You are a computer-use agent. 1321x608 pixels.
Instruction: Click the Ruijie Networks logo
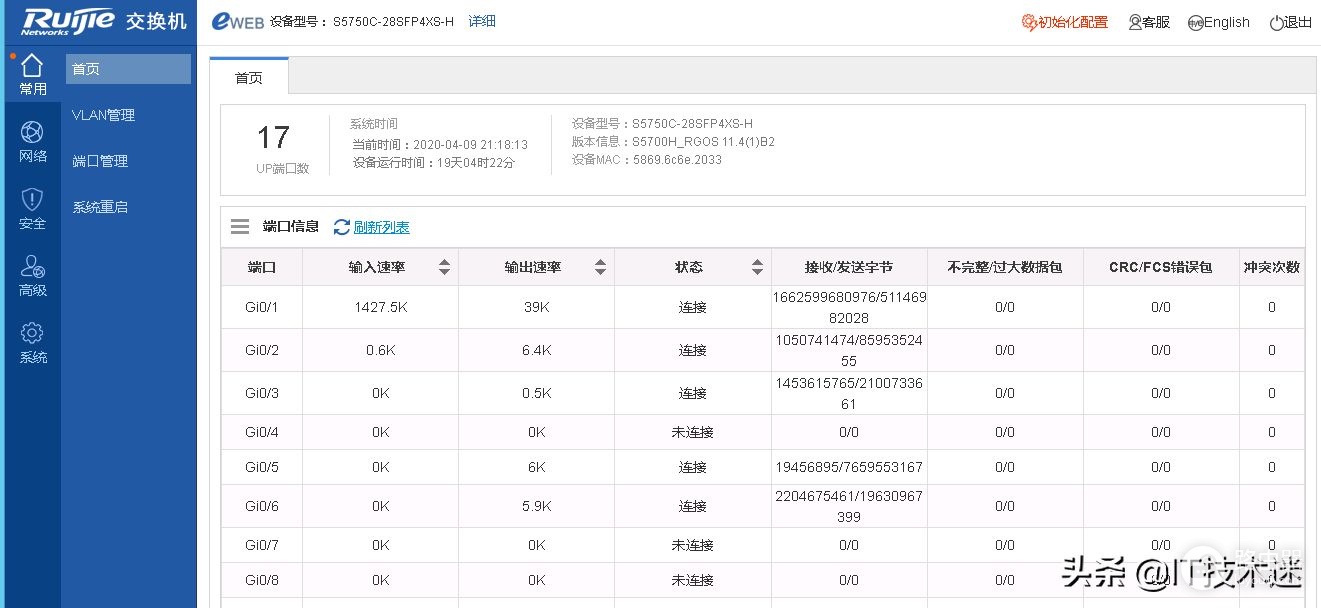tap(66, 21)
